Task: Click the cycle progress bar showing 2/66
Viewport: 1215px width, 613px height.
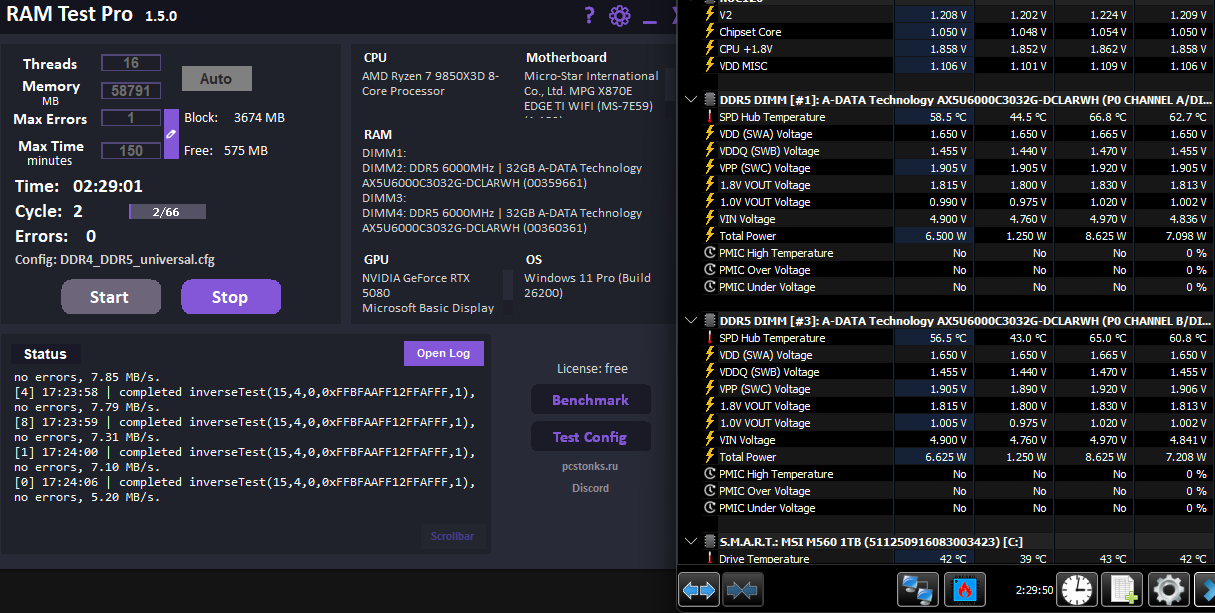Action: tap(167, 212)
